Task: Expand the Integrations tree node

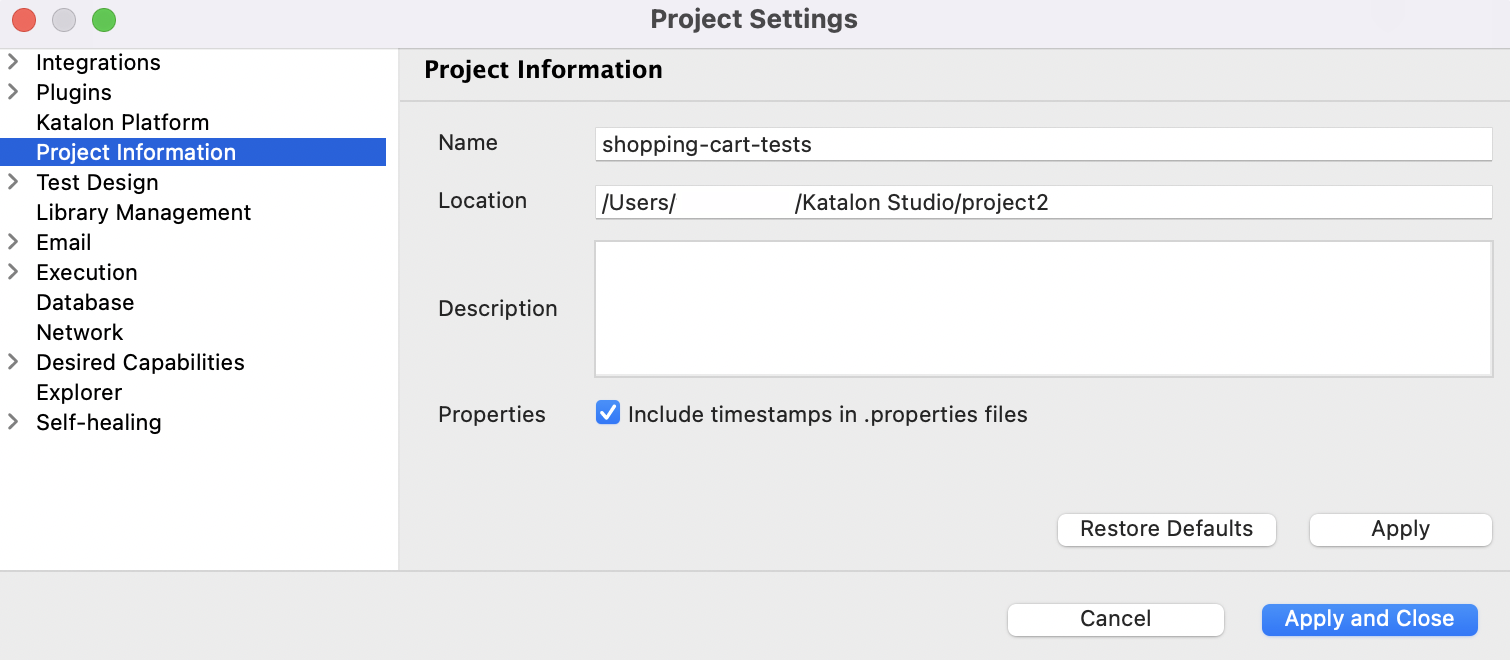Action: coord(13,62)
